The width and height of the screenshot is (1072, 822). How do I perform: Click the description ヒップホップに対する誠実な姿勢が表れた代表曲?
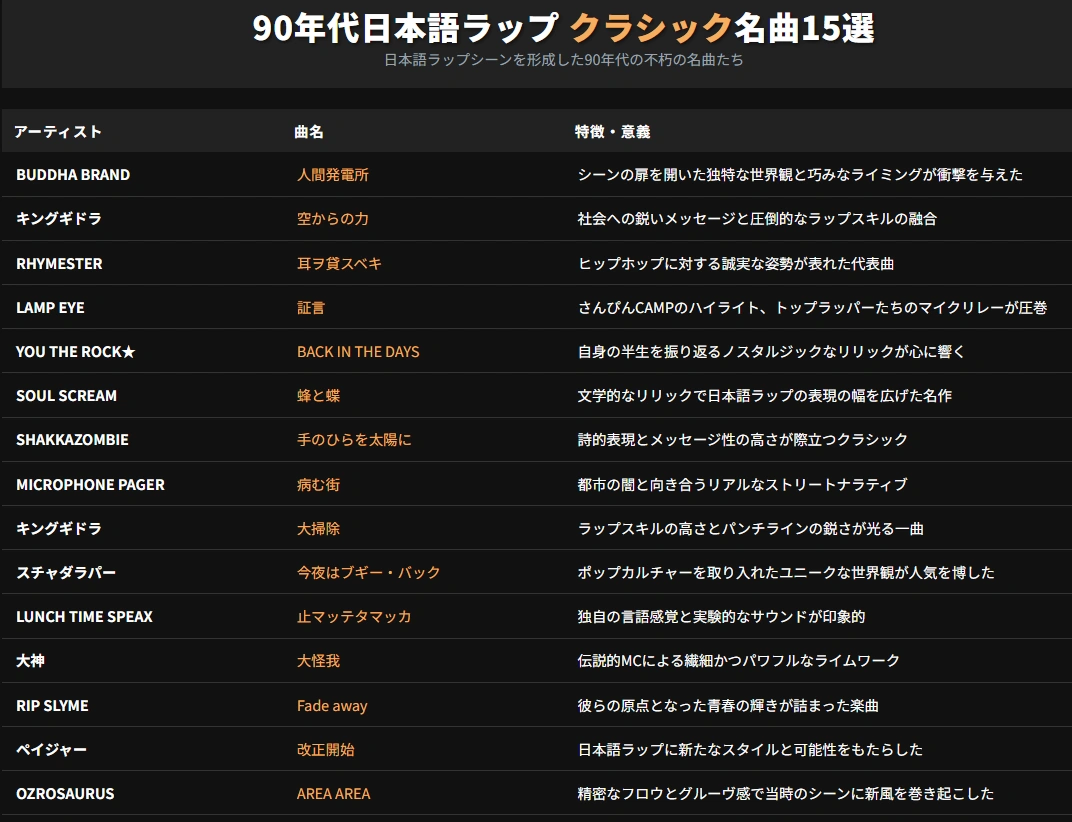pyautogui.click(x=736, y=263)
